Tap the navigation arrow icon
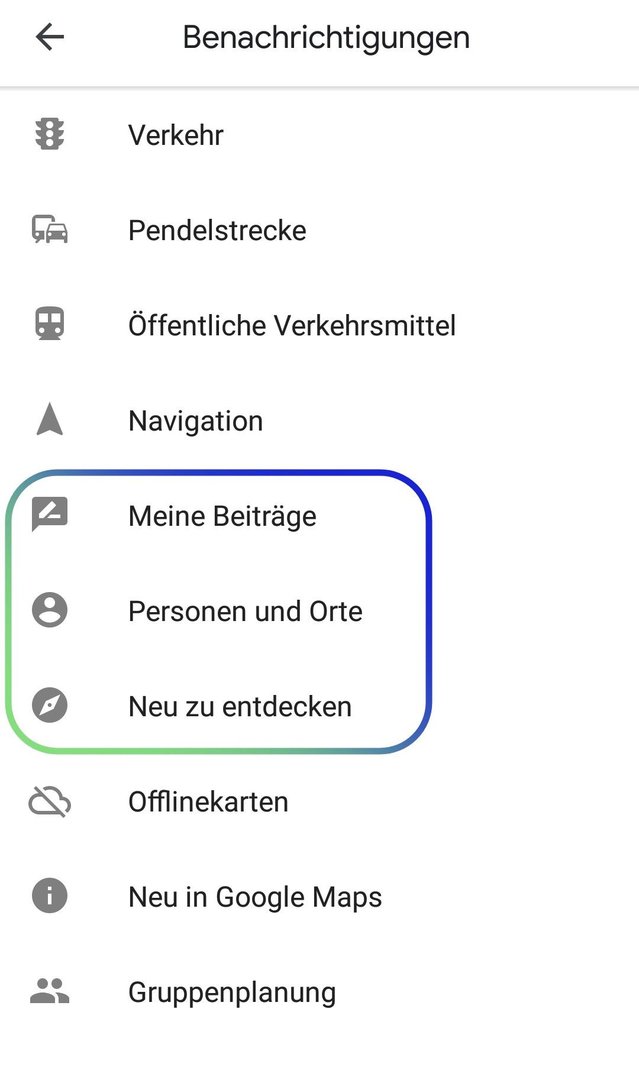639x1080 pixels. click(x=50, y=419)
